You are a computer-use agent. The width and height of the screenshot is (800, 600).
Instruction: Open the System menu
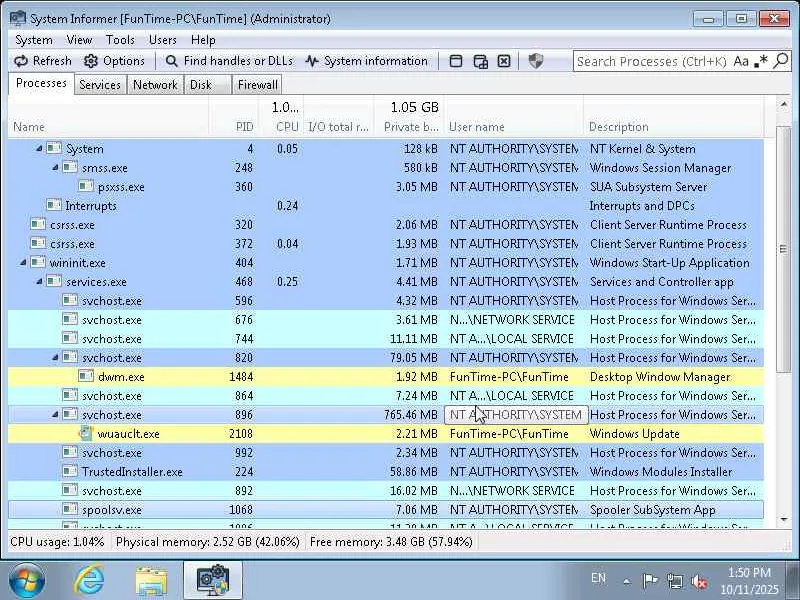click(x=34, y=40)
